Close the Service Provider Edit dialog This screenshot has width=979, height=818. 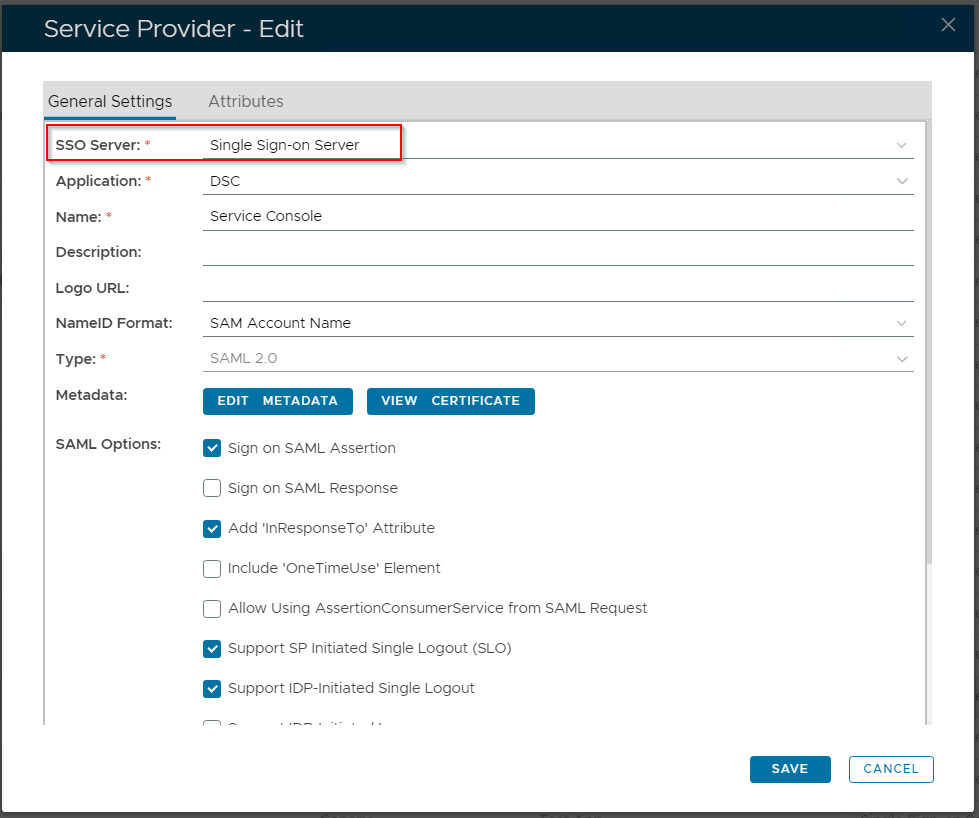coord(948,25)
